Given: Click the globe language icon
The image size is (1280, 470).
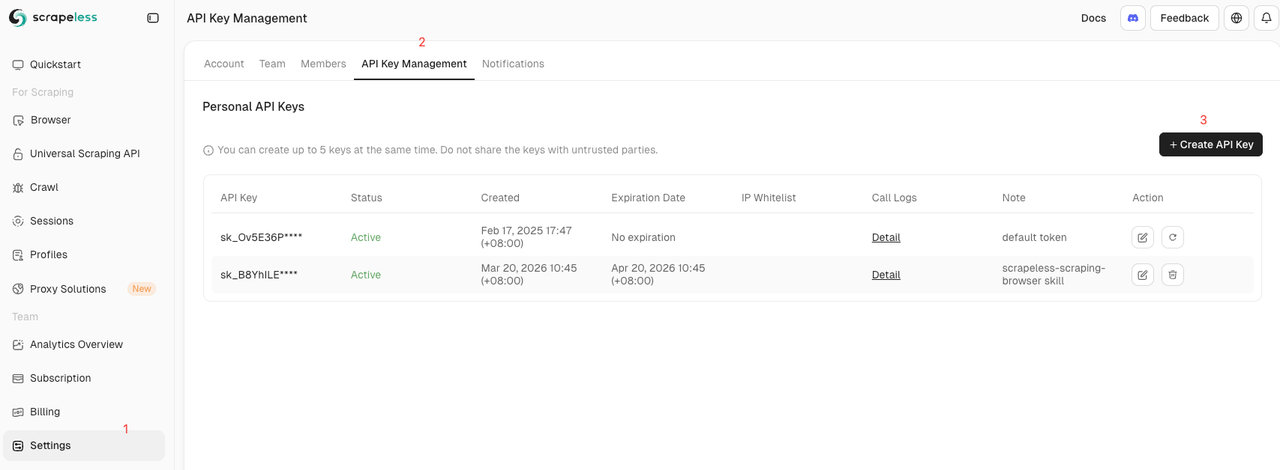Looking at the screenshot, I should 1237,18.
